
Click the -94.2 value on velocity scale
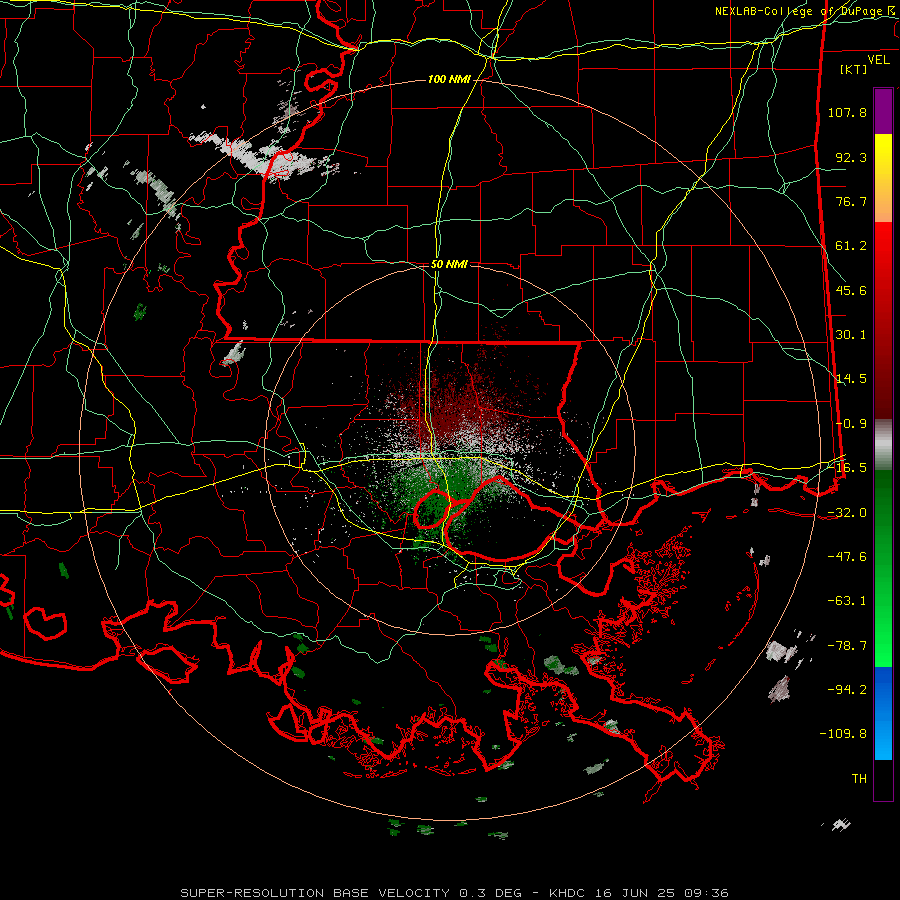(x=847, y=690)
